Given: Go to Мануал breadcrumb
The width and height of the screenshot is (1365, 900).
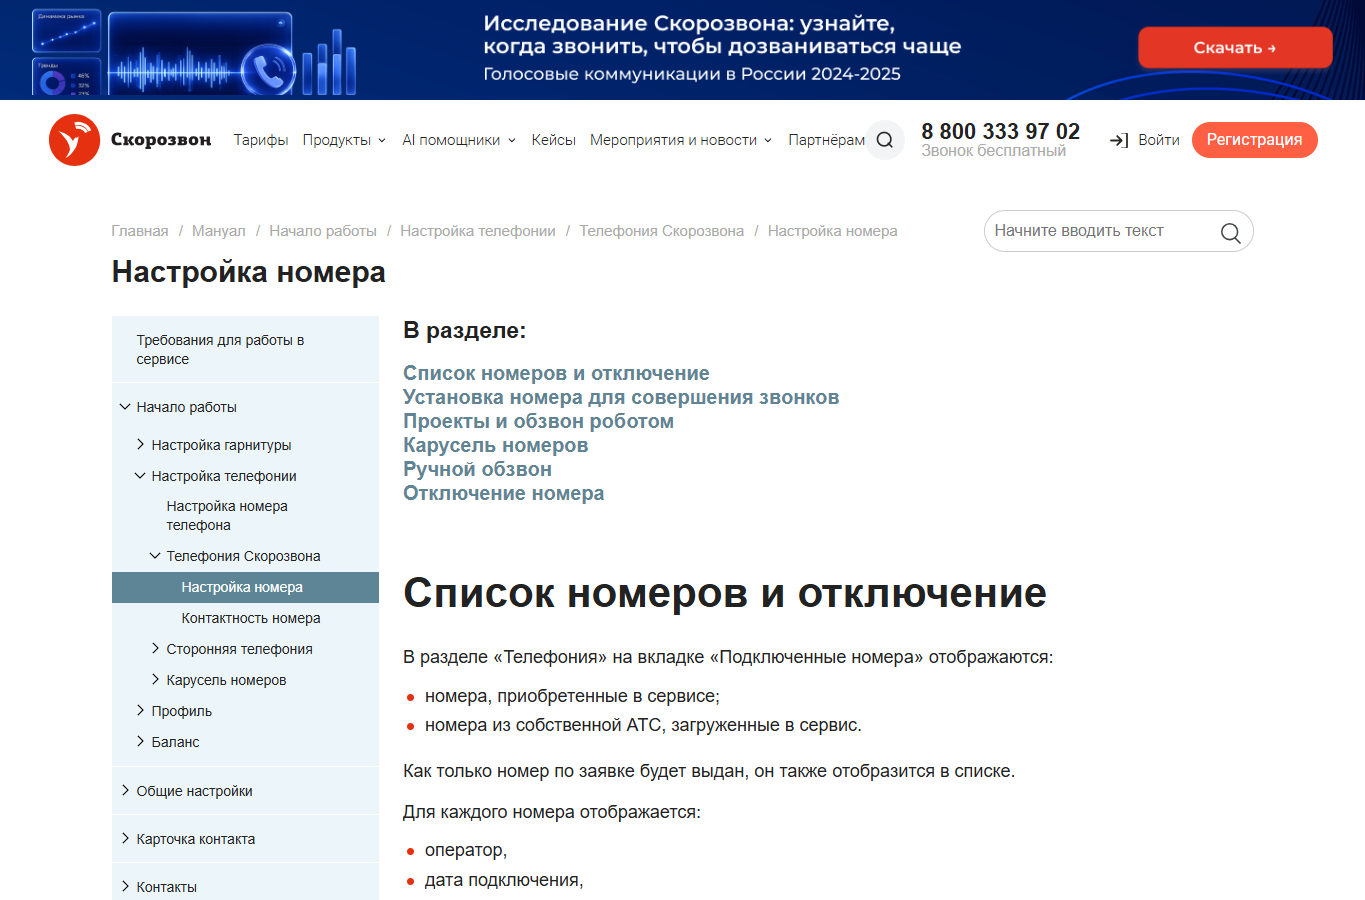Looking at the screenshot, I should pos(218,231).
